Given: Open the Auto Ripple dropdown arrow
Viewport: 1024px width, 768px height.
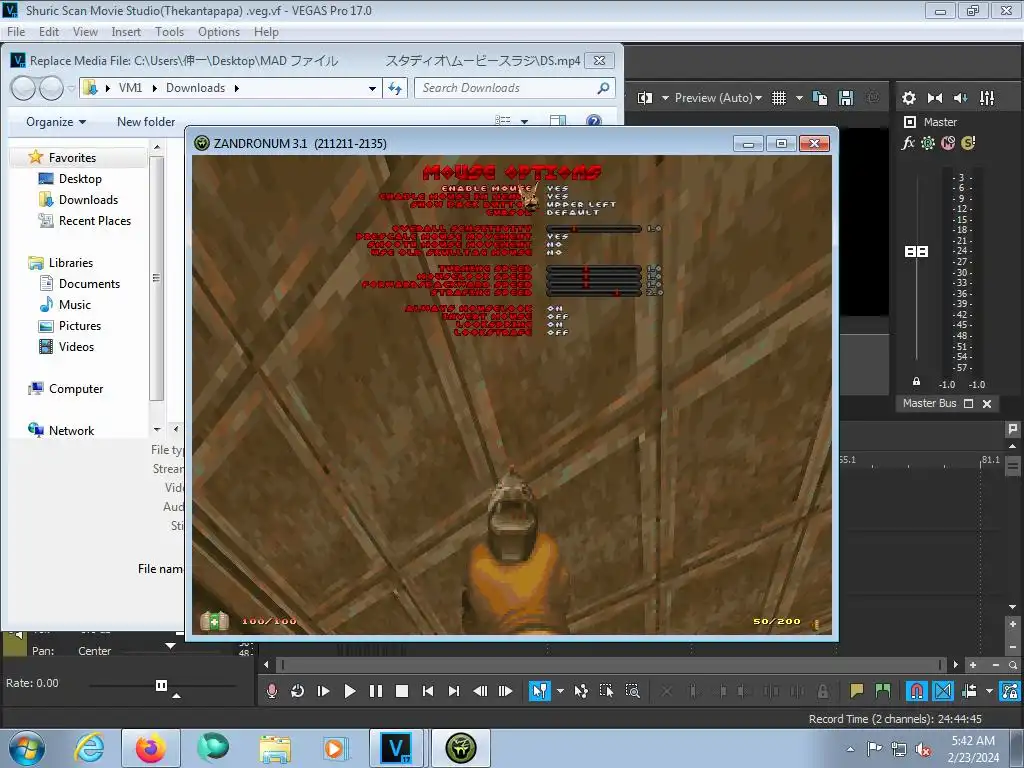Looking at the screenshot, I should coord(989,691).
